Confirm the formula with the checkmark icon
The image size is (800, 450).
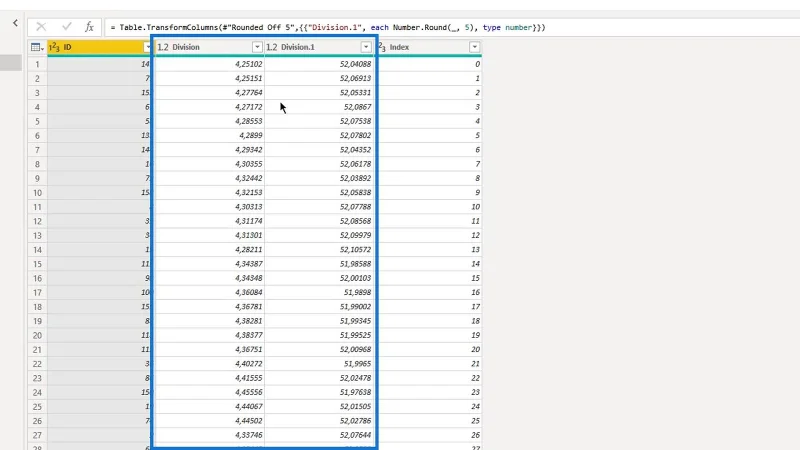click(66, 27)
